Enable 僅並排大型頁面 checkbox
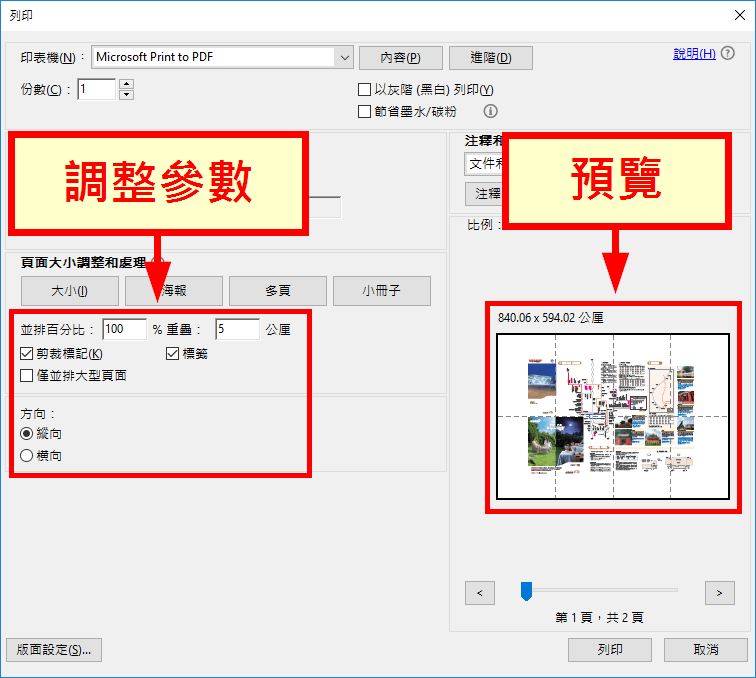 tap(27, 375)
